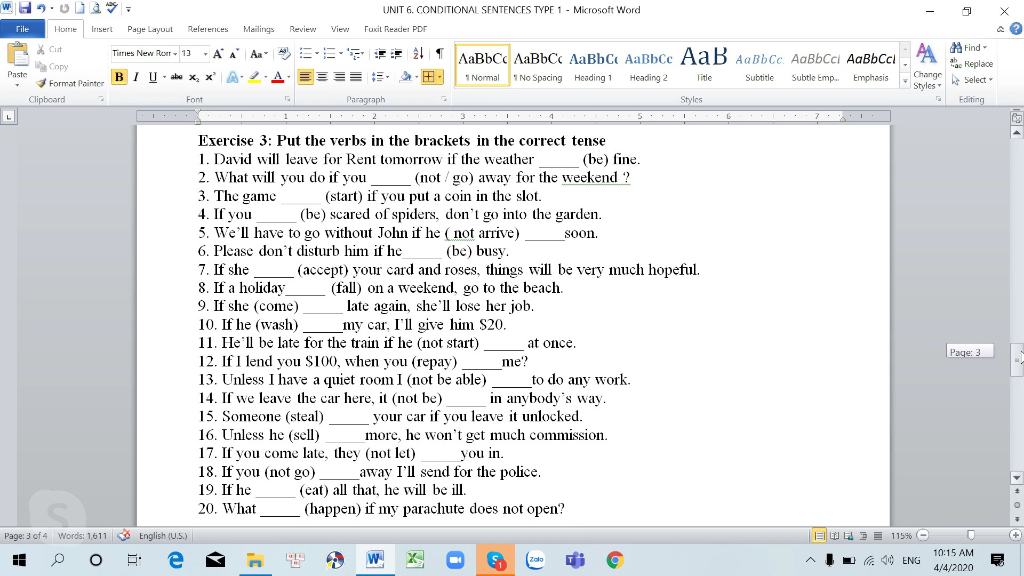Open the font name dropdown
The image size is (1024, 576).
[175, 54]
